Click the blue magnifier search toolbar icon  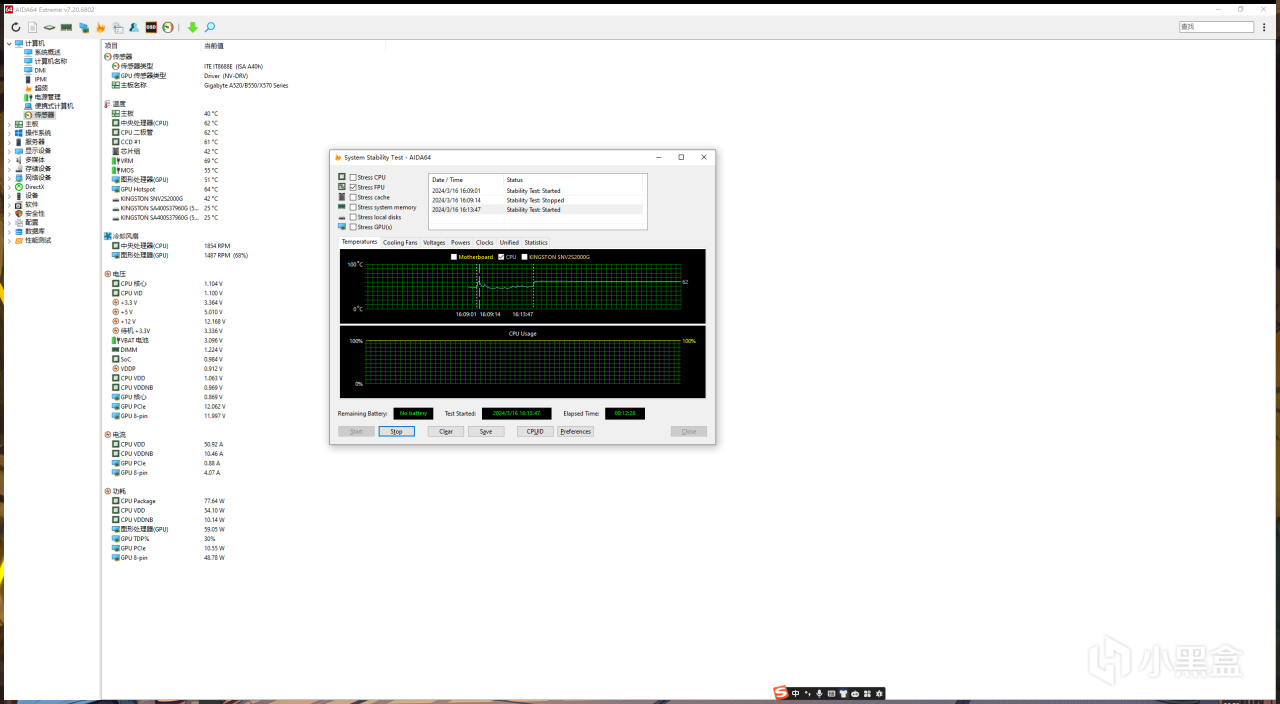point(210,27)
